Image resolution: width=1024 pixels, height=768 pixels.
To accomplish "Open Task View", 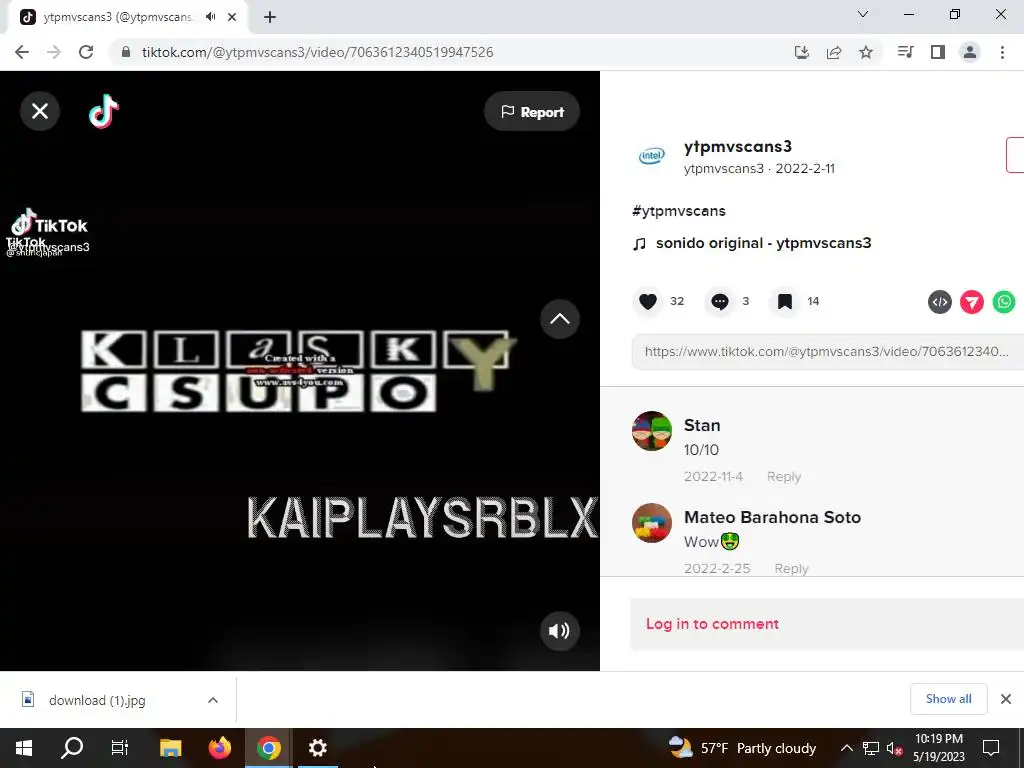I will pyautogui.click(x=120, y=748).
